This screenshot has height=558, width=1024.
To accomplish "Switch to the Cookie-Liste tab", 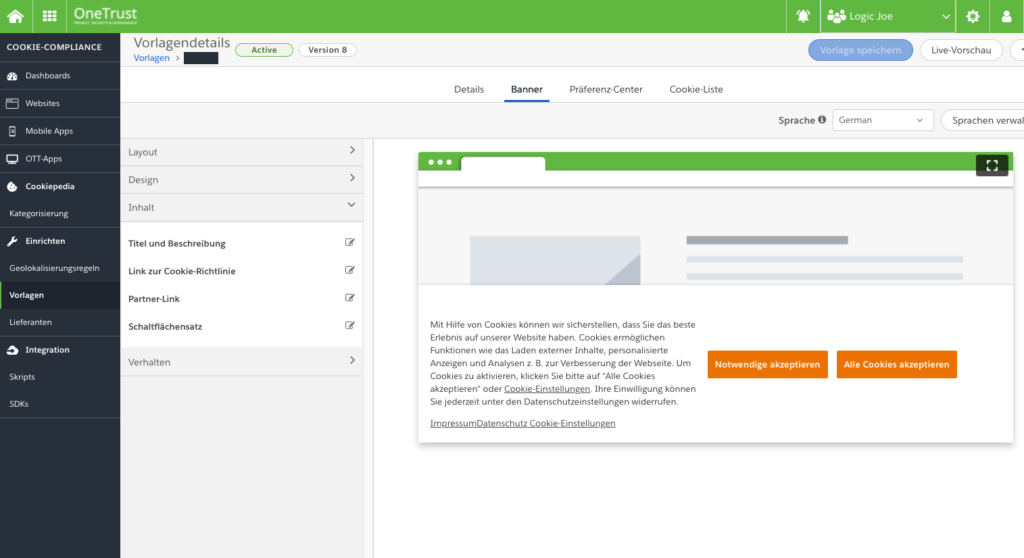I will click(x=696, y=90).
